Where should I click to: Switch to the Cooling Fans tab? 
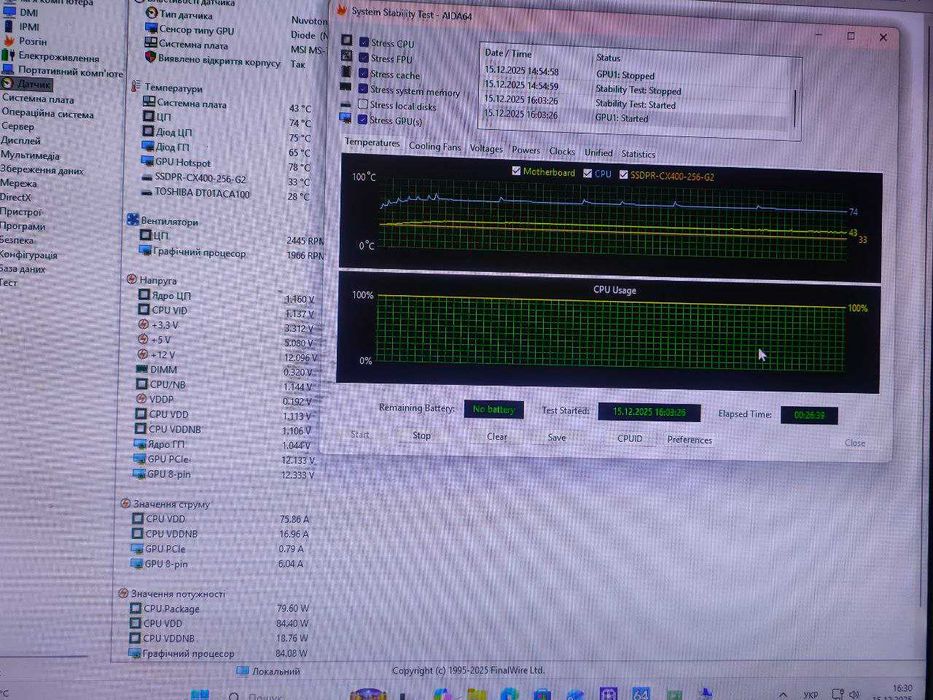(x=435, y=146)
